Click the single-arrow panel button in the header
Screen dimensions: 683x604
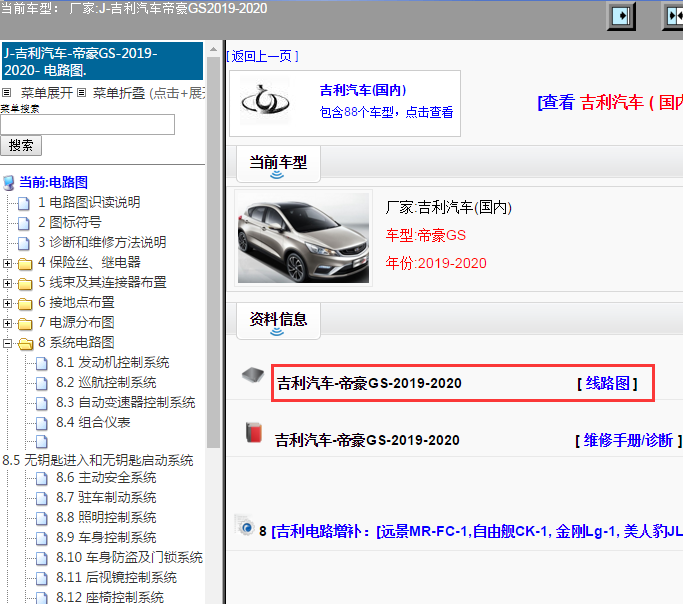point(621,17)
